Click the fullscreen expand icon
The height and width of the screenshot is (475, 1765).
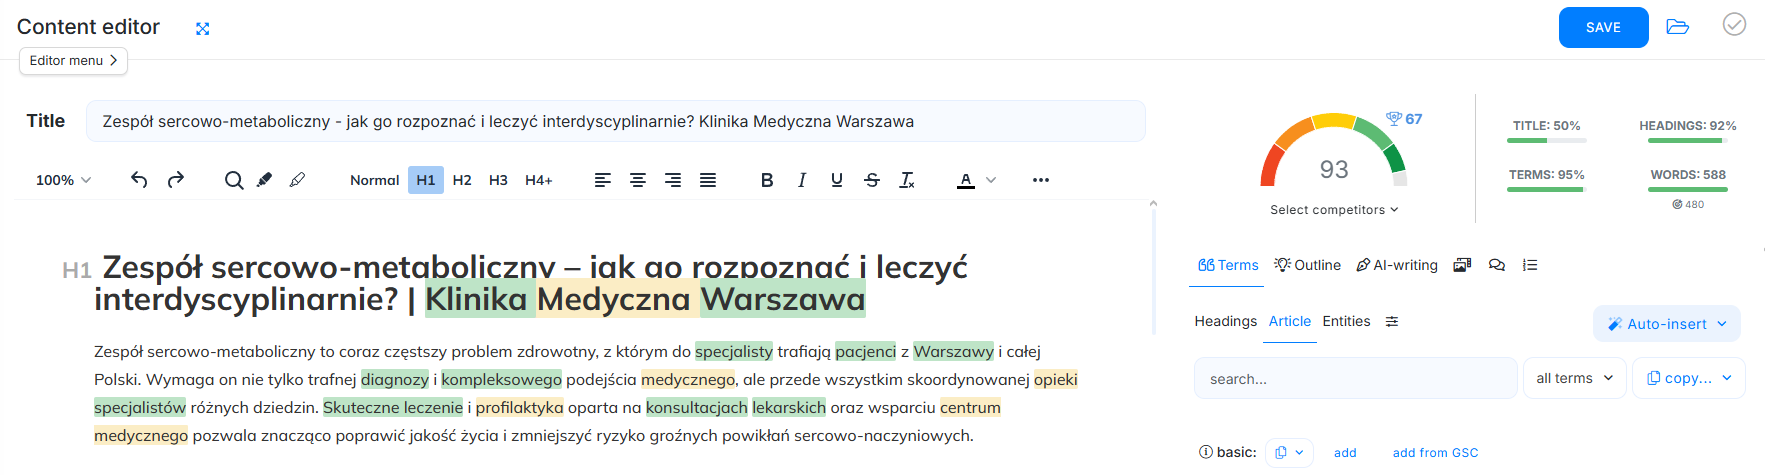(x=203, y=29)
